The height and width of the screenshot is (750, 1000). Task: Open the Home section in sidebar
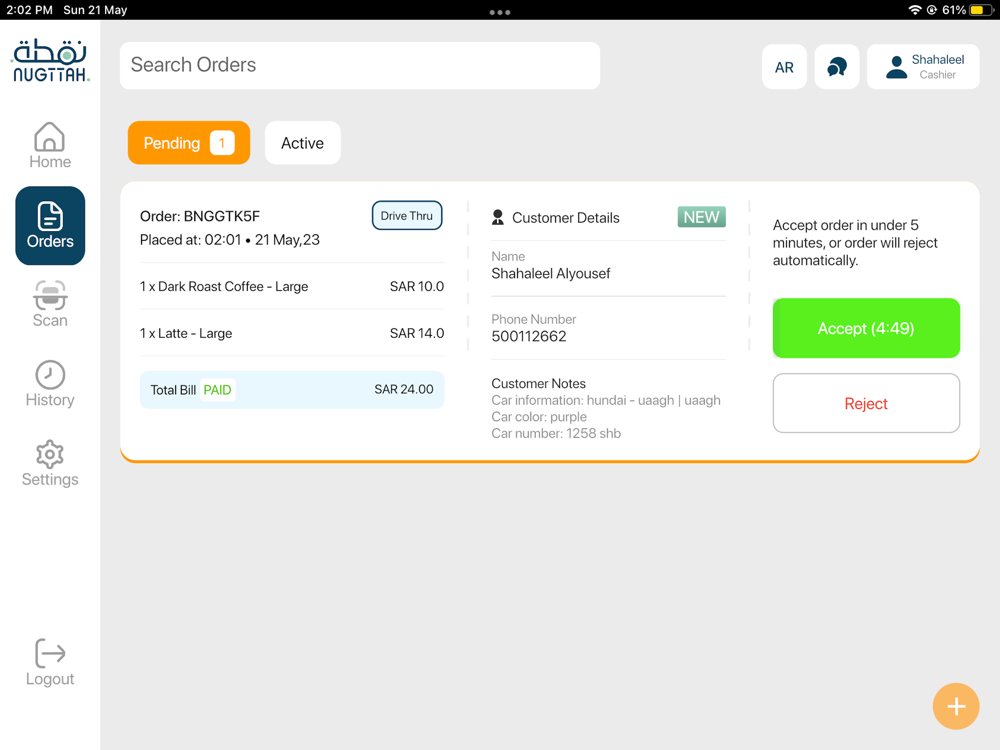tap(50, 145)
